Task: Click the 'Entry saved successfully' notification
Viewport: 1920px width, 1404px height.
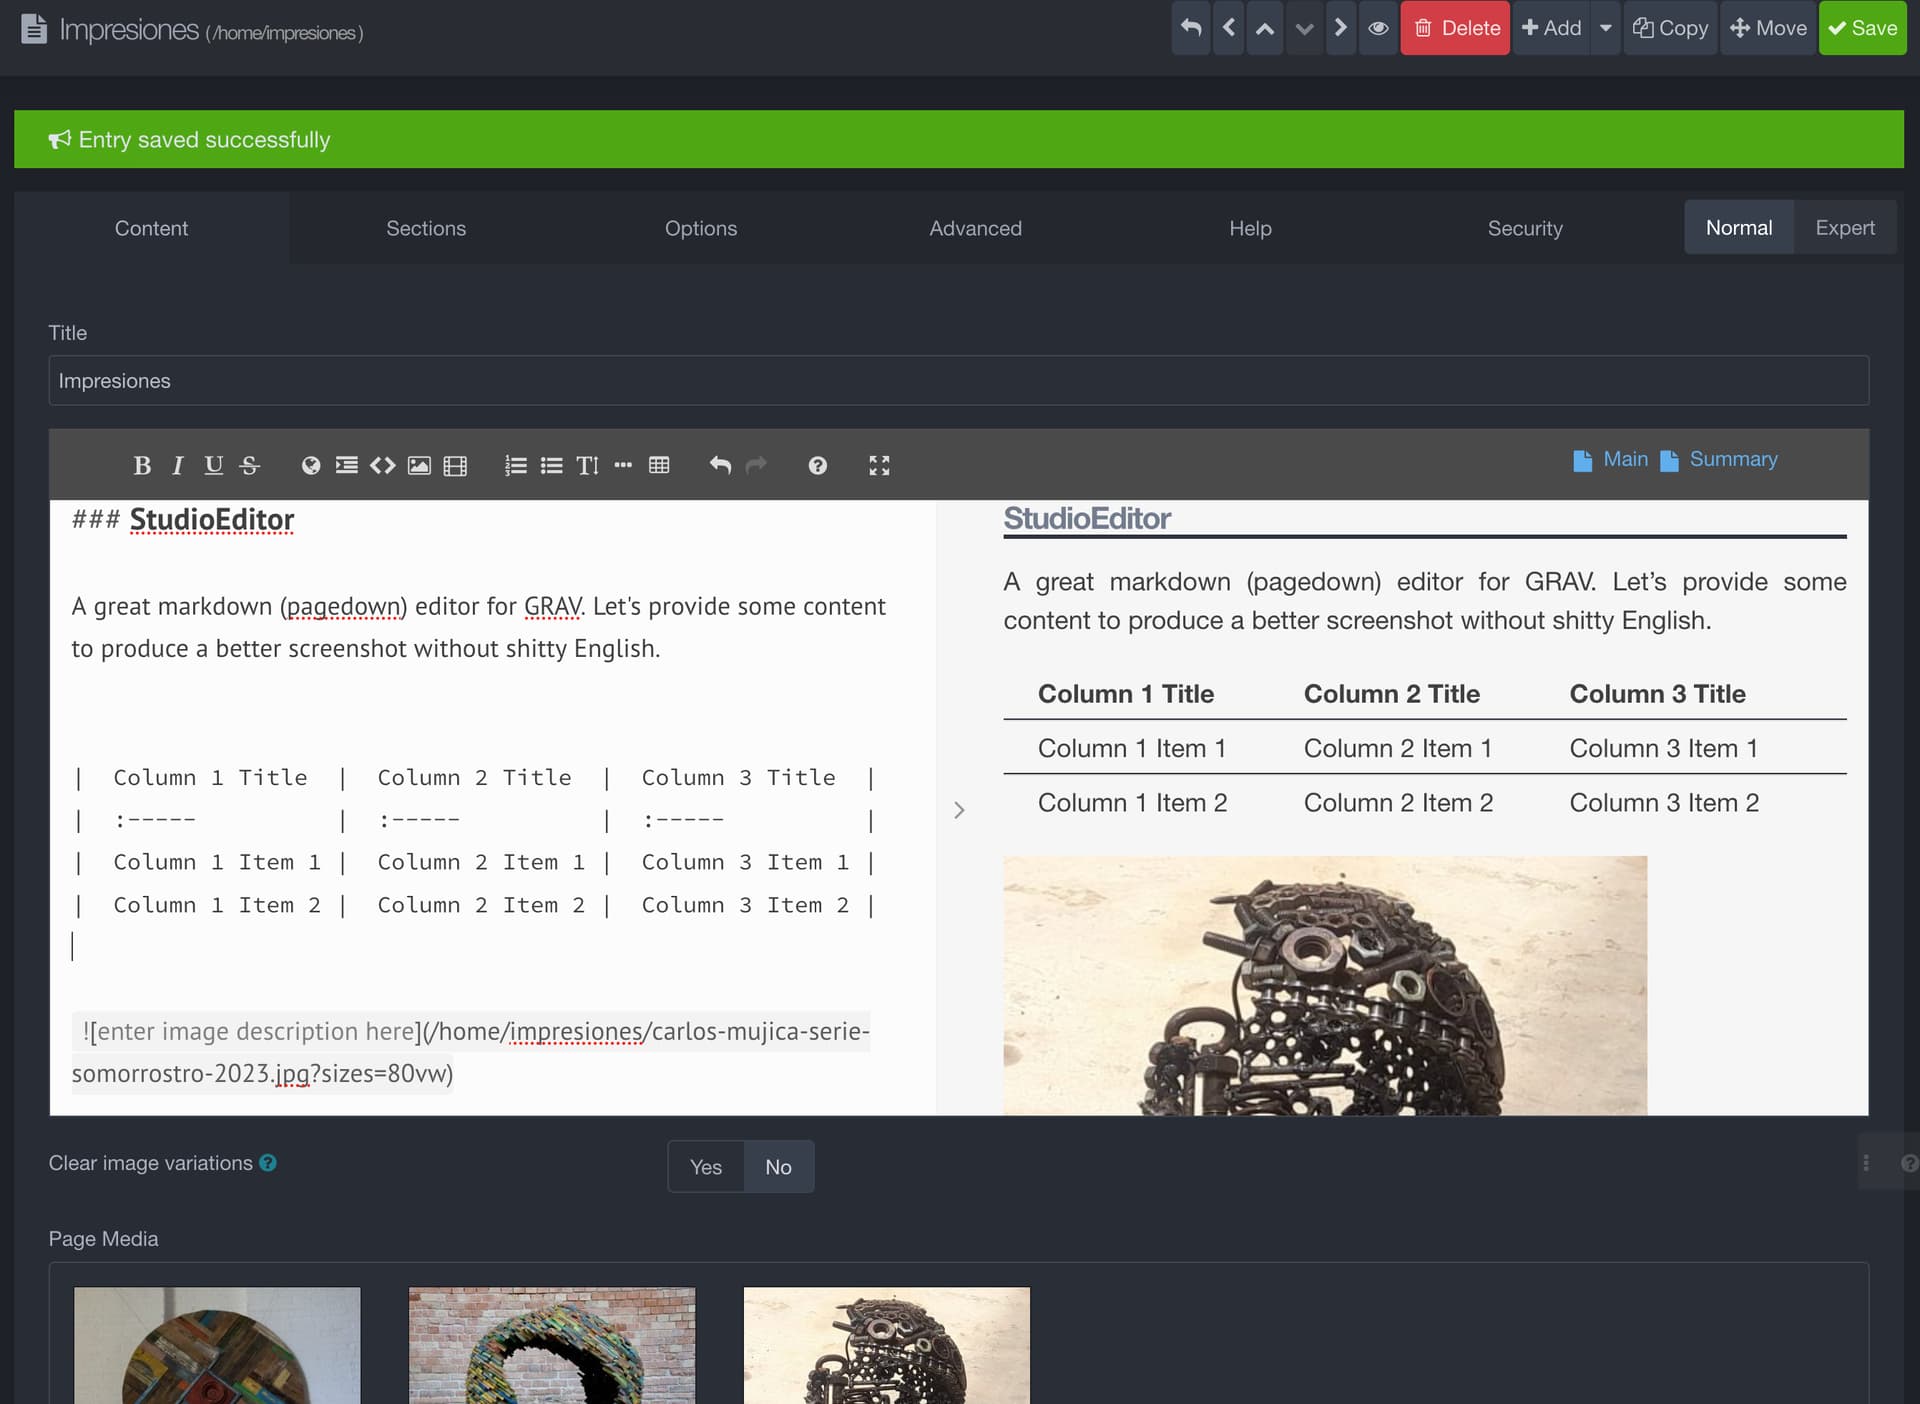Action: click(x=959, y=139)
